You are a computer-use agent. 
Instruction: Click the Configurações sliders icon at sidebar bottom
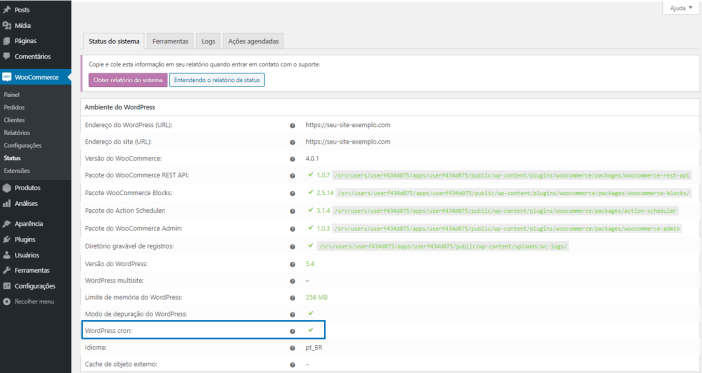click(x=7, y=286)
